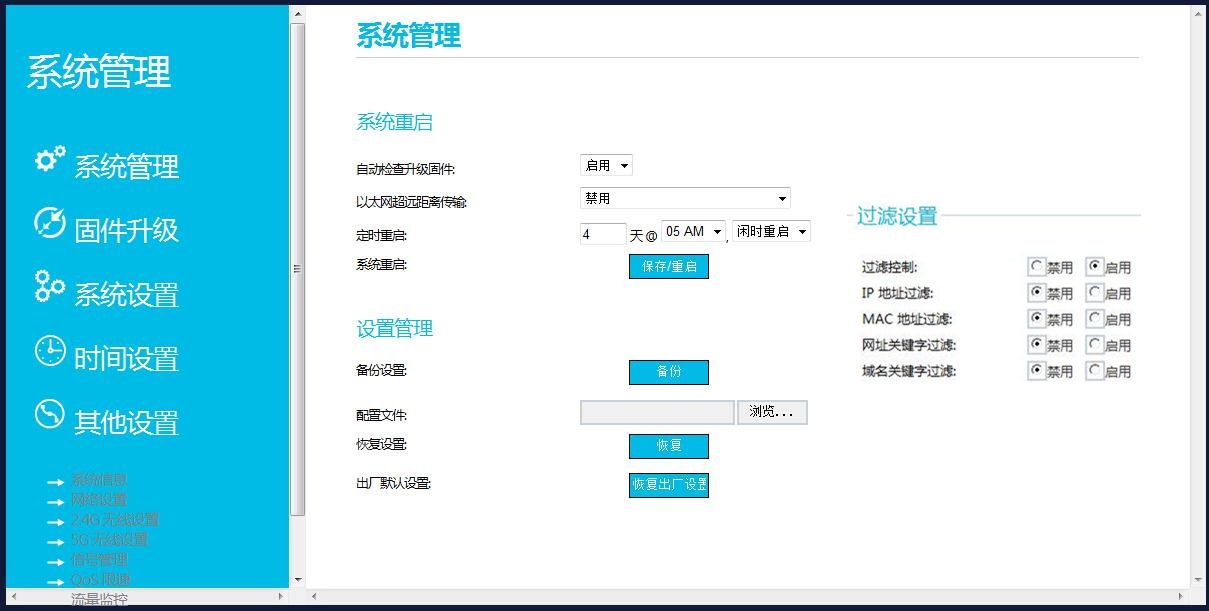1209x611 pixels.
Task: Open the 5G 无线设置 link
Action: tap(109, 540)
